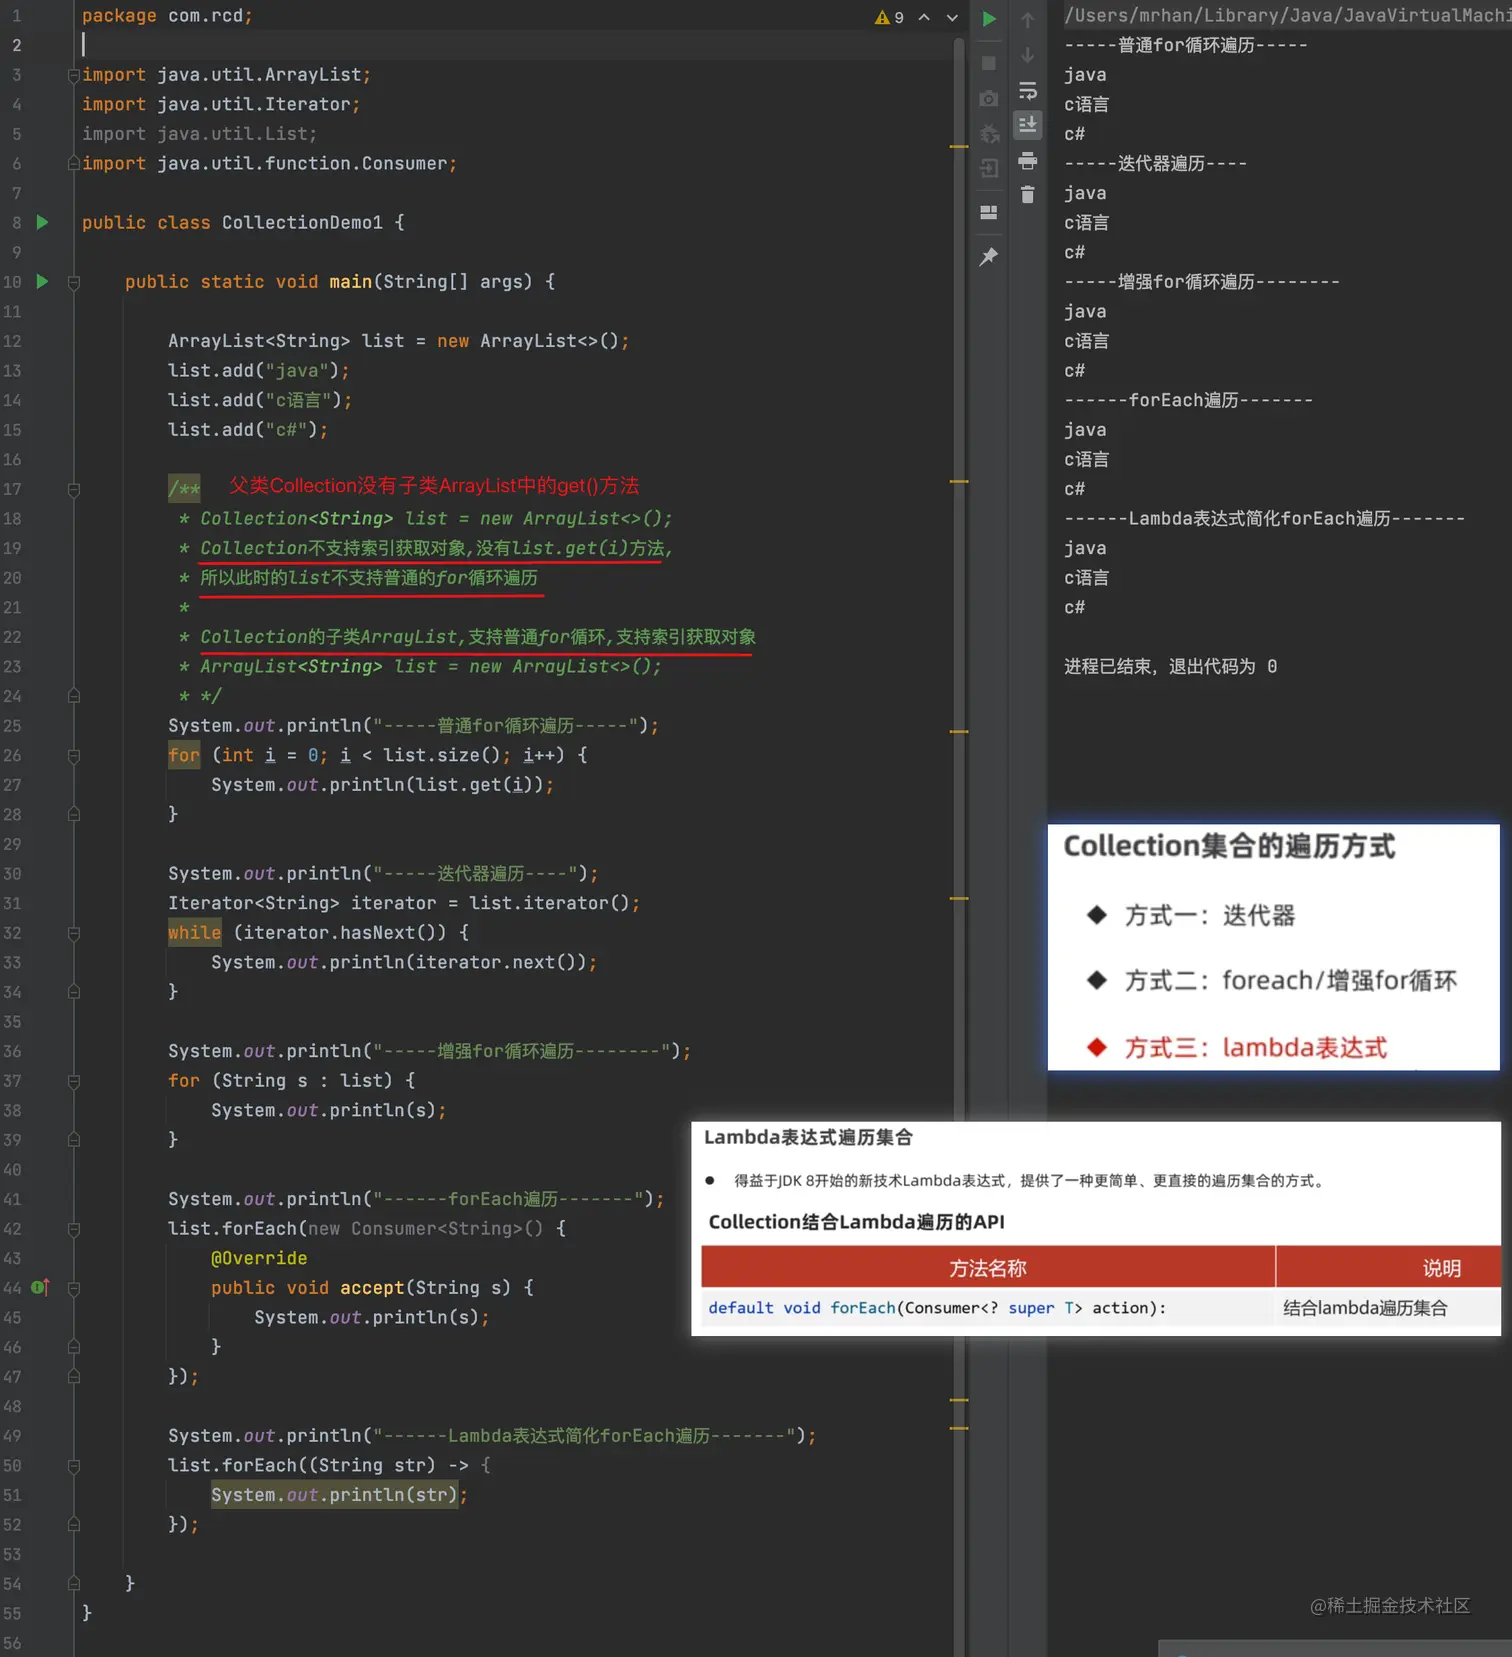1512x1657 pixels.
Task: Click the file path link in console output
Action: click(1287, 15)
